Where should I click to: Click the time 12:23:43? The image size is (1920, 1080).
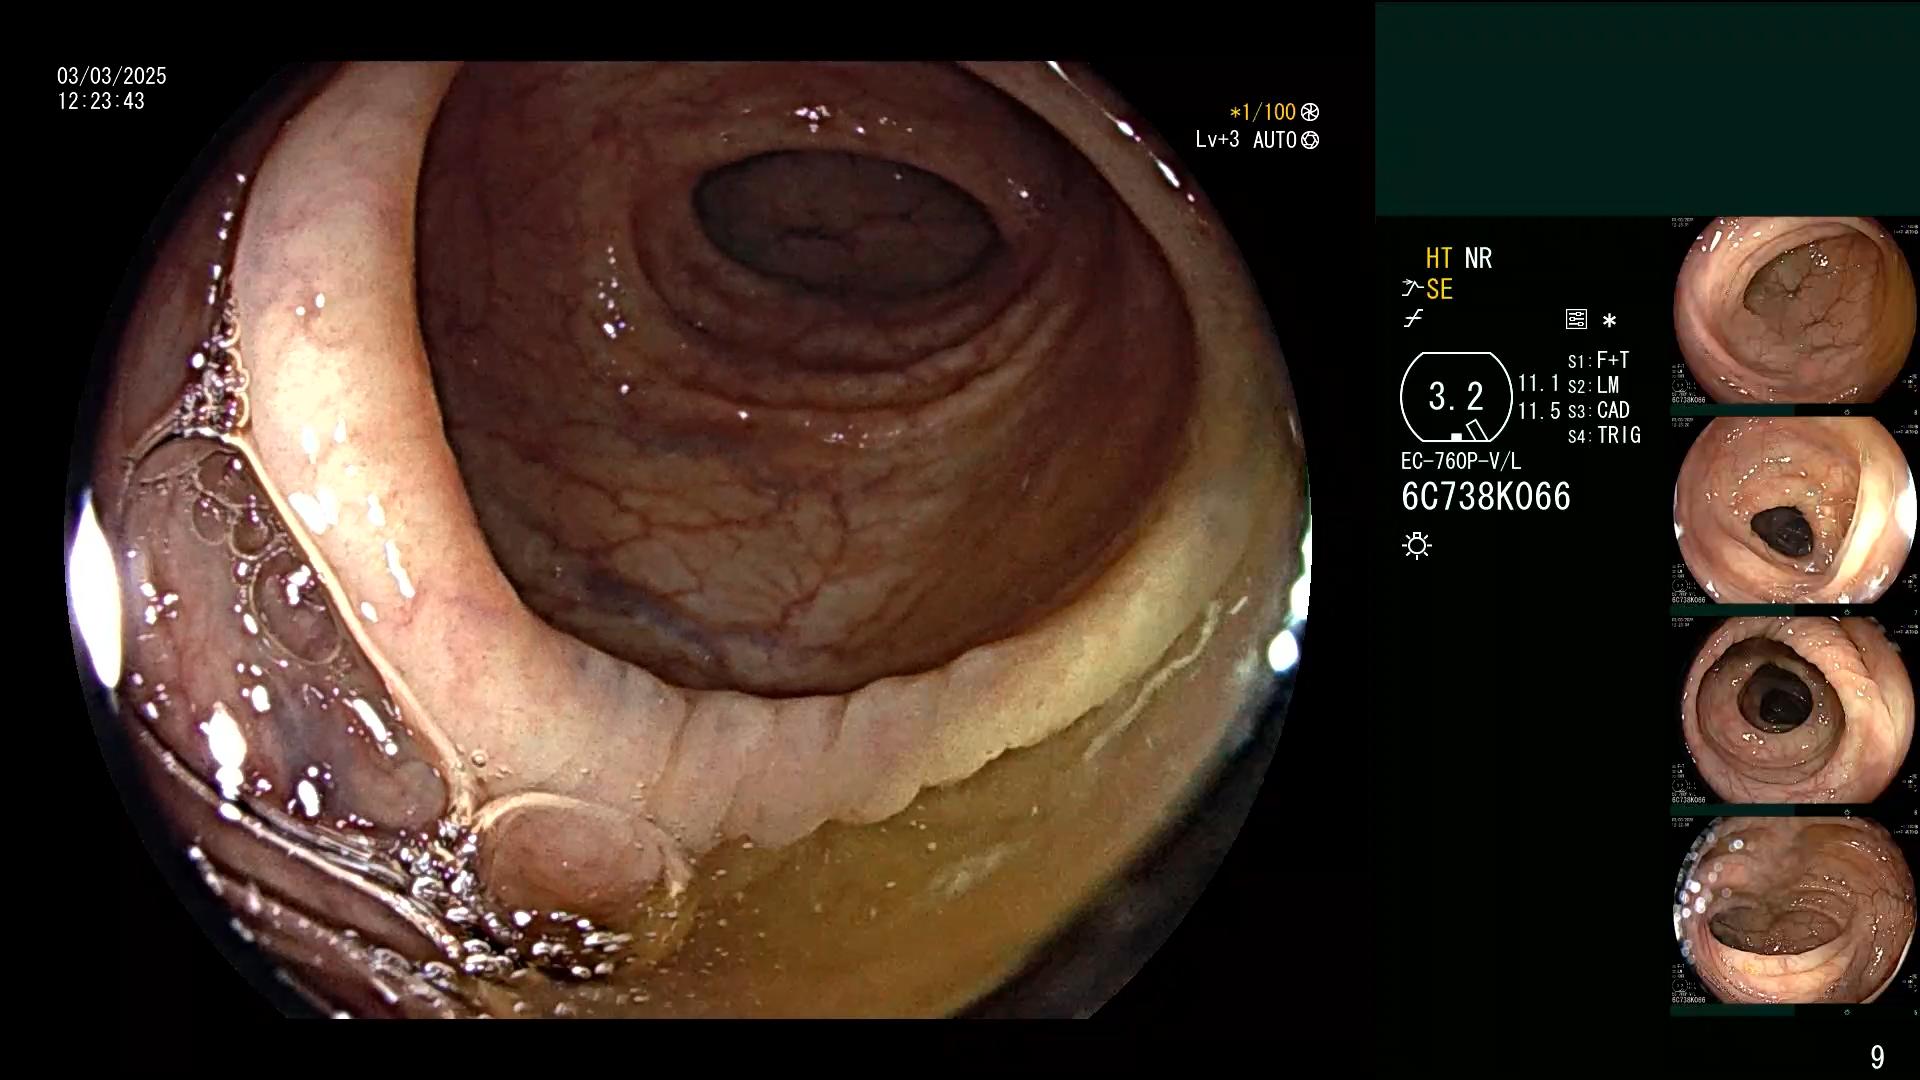101,101
